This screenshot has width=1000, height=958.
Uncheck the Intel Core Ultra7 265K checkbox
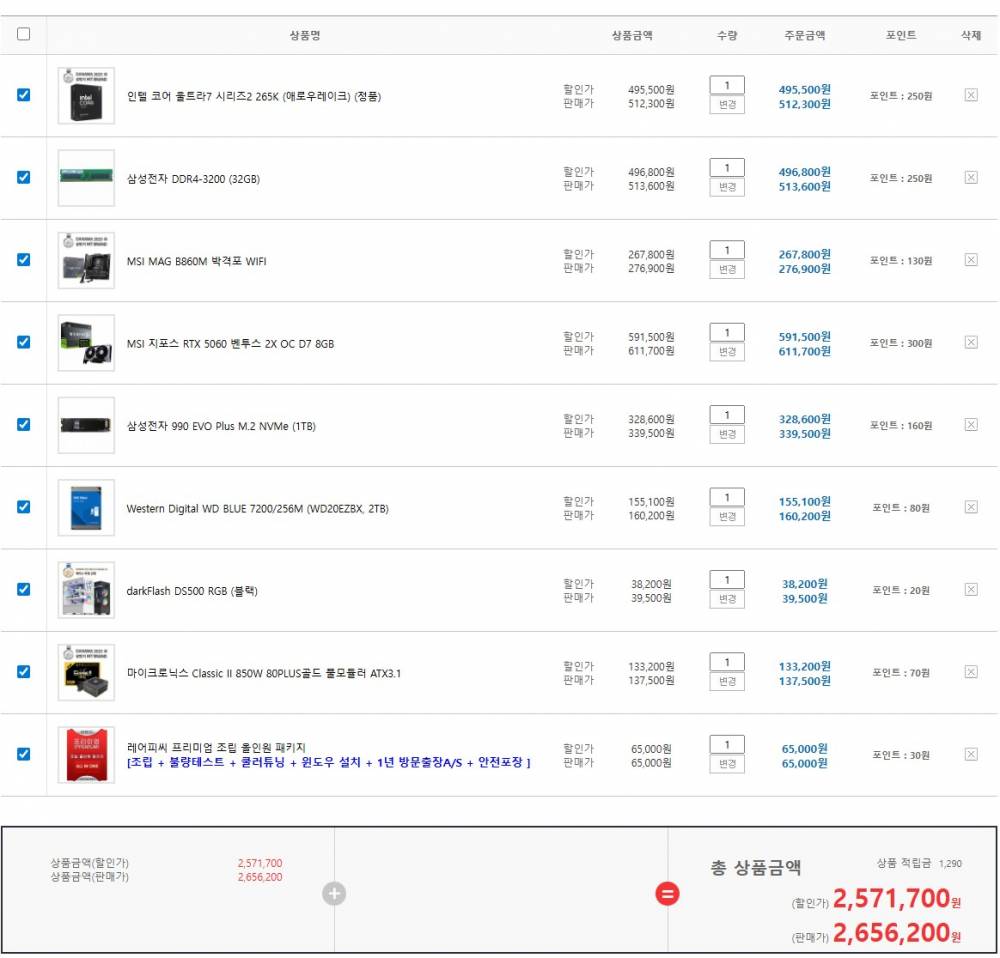24,95
